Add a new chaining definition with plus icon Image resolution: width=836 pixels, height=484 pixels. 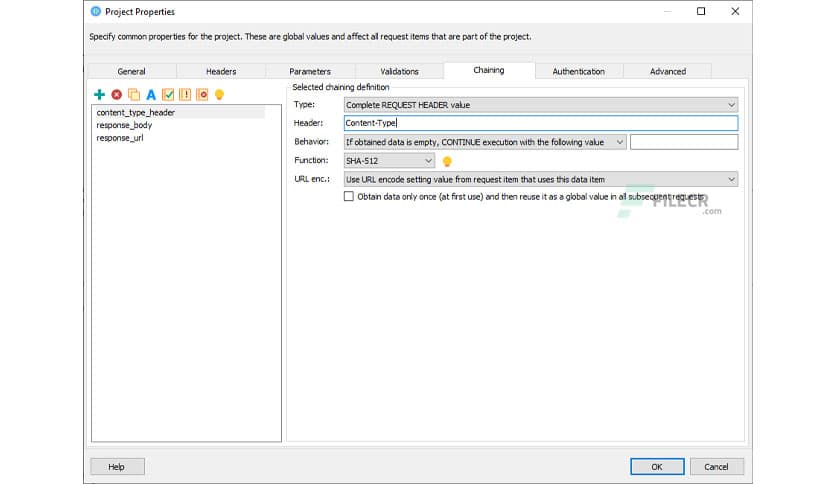[x=99, y=94]
